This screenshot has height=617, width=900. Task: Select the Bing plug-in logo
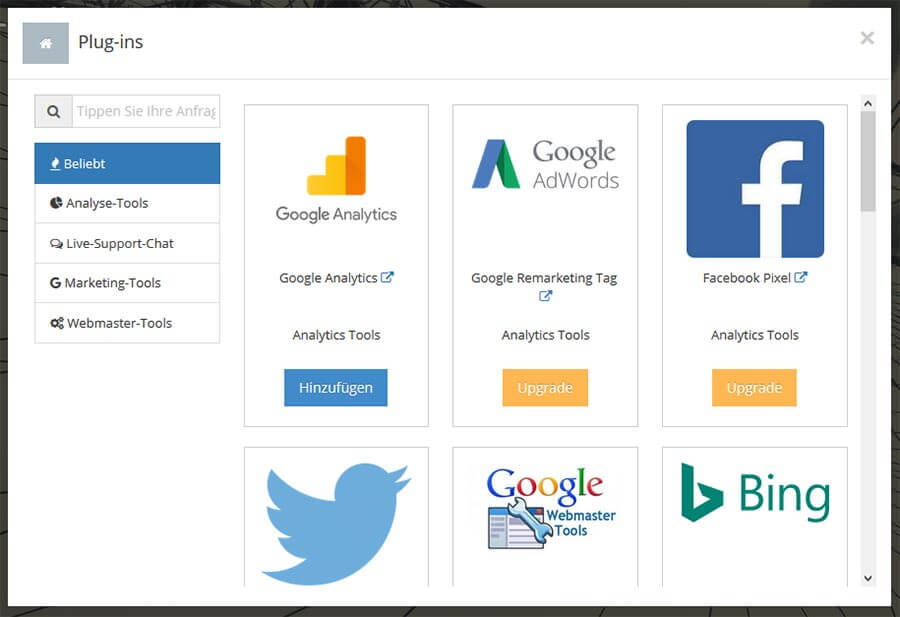755,495
